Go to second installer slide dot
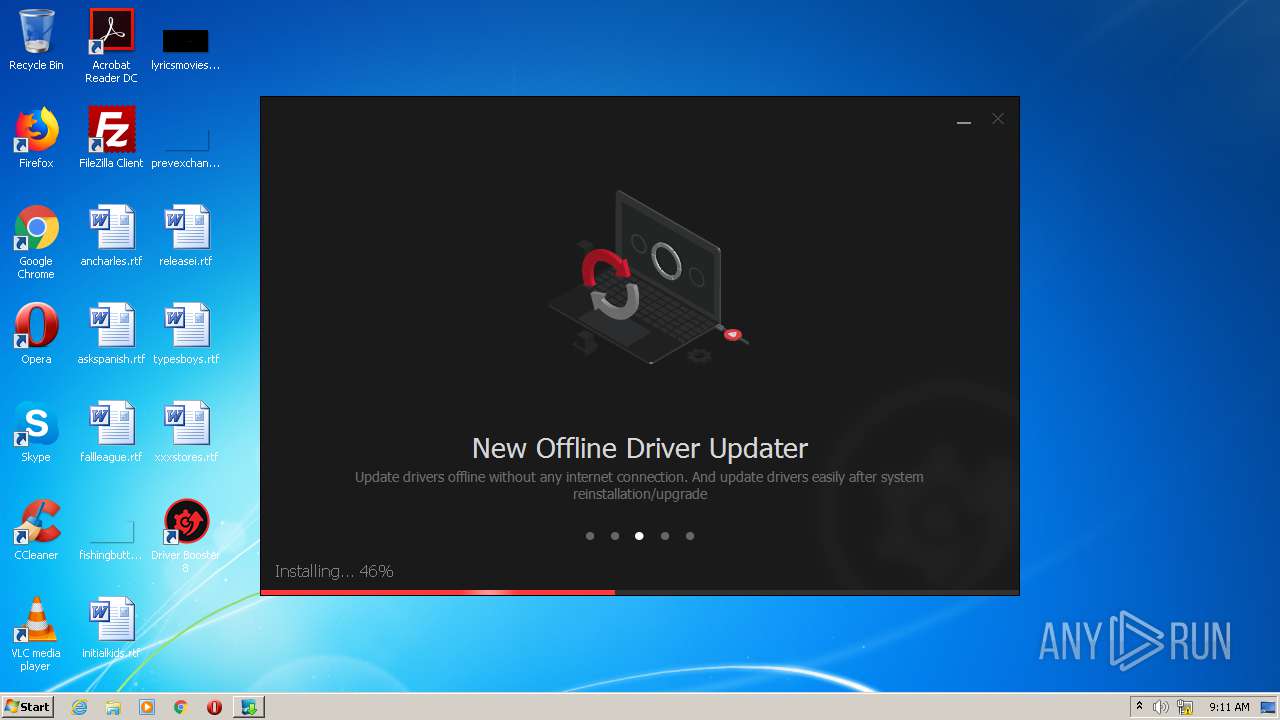 tap(615, 536)
